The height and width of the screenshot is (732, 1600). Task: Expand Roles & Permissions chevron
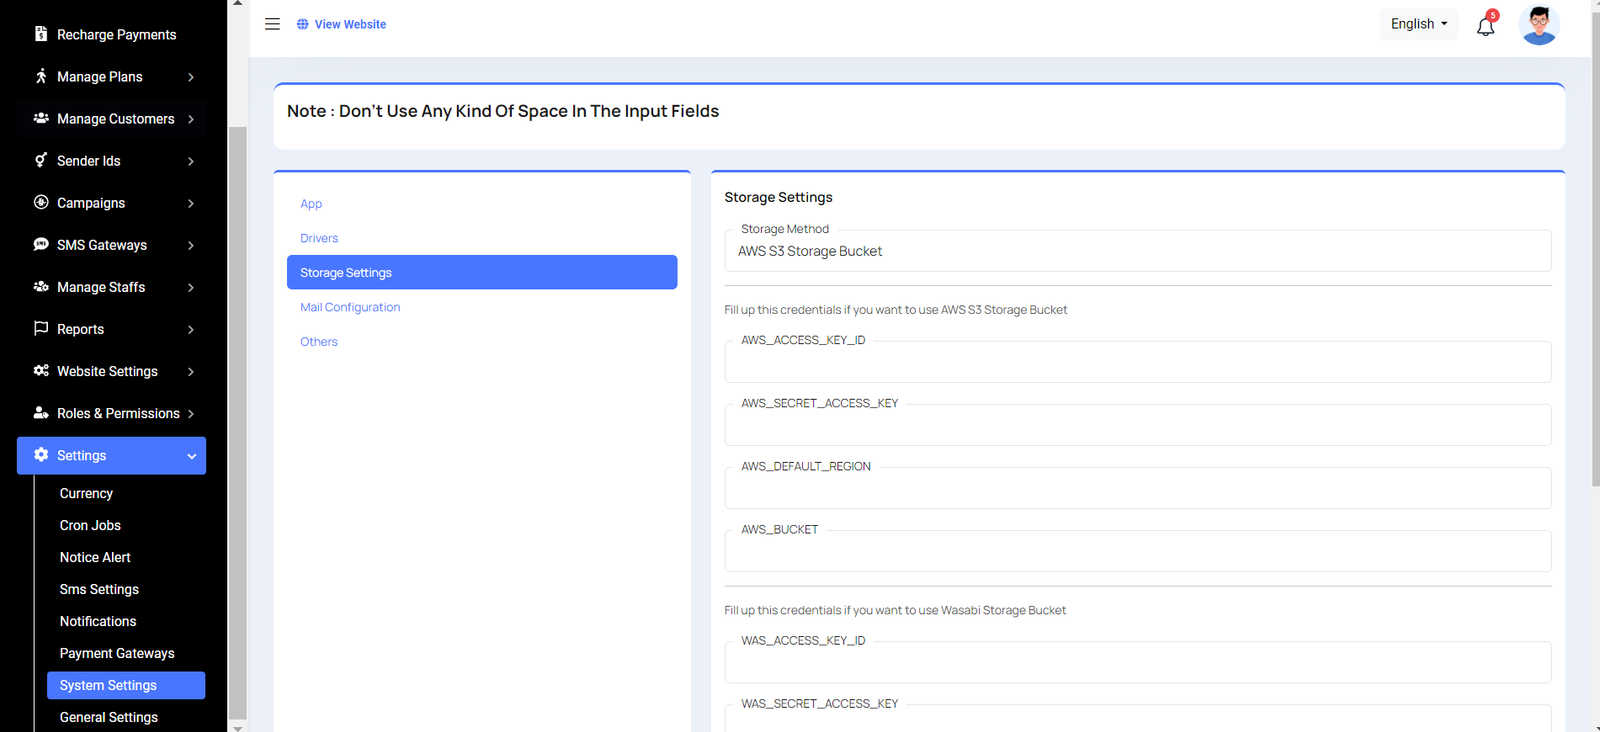(x=191, y=413)
